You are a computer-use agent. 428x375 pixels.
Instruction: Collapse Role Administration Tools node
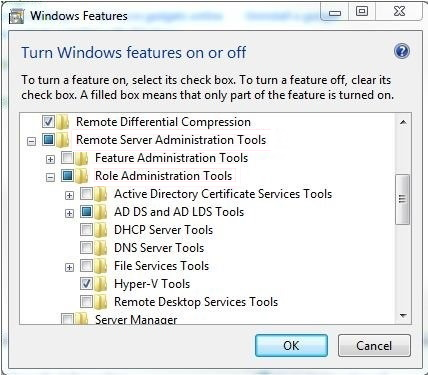50,177
